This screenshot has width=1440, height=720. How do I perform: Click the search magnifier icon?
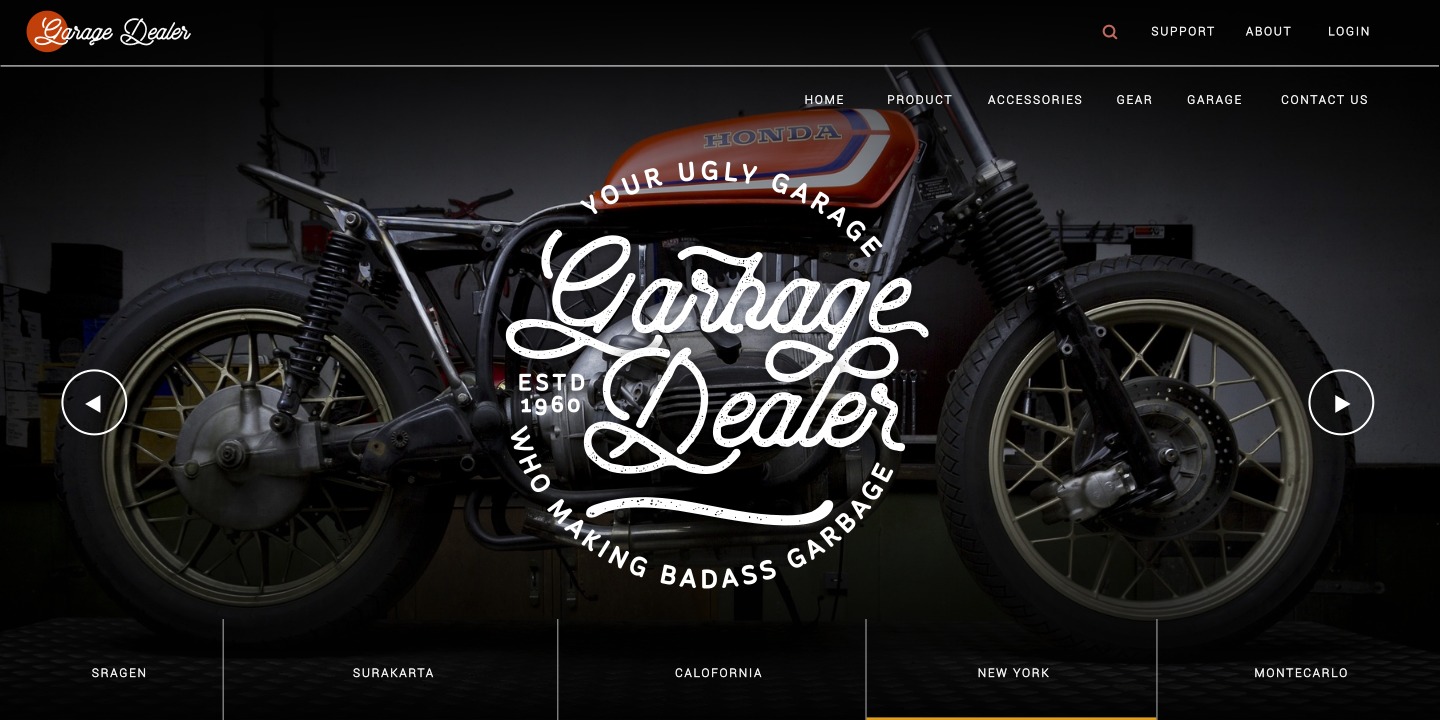[1110, 32]
